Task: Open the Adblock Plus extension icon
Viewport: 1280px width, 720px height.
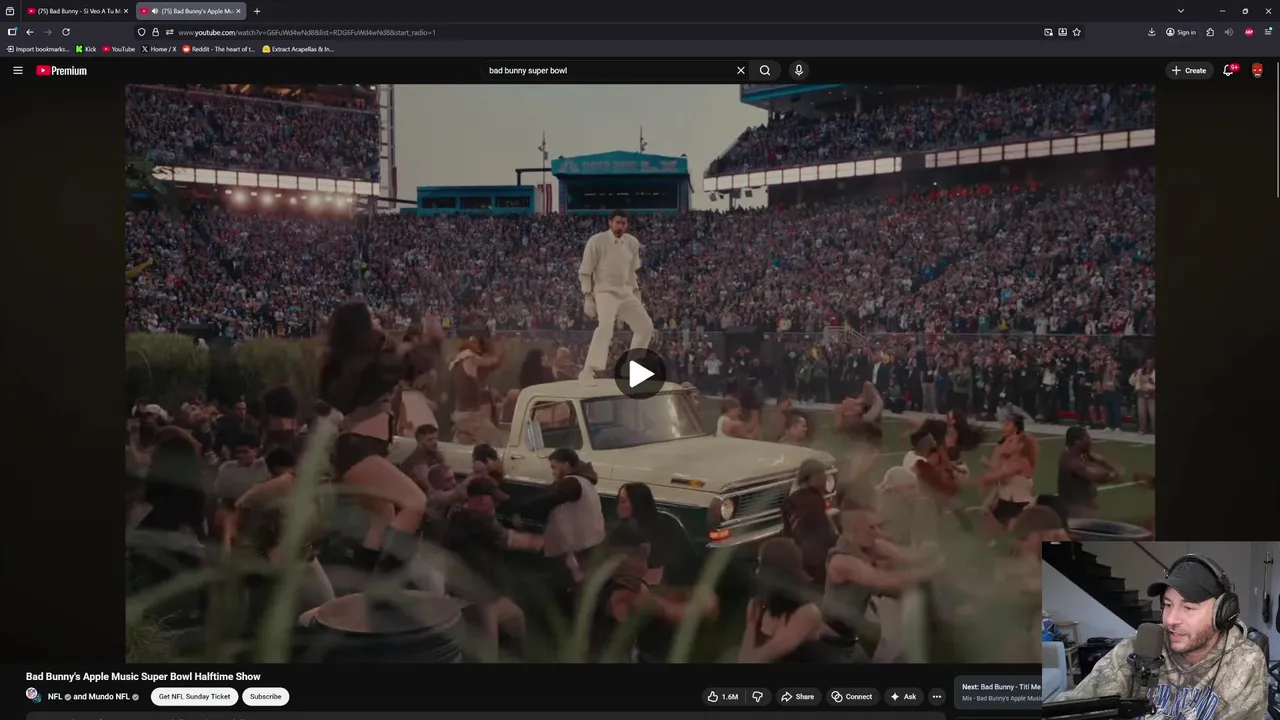Action: point(1249,32)
